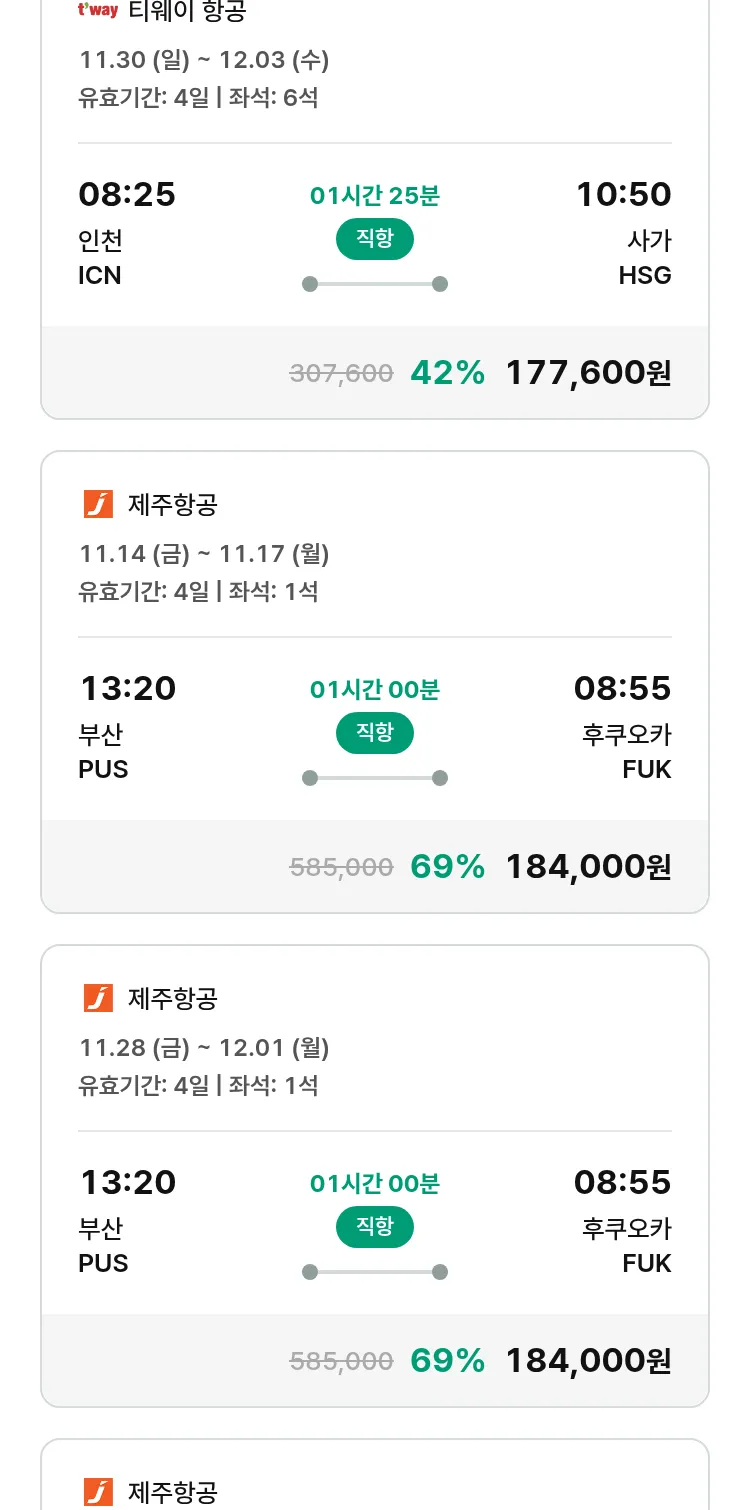The width and height of the screenshot is (750, 1510).
Task: Click Jeju Air logo on 11.14 flight card
Action: pos(98,504)
